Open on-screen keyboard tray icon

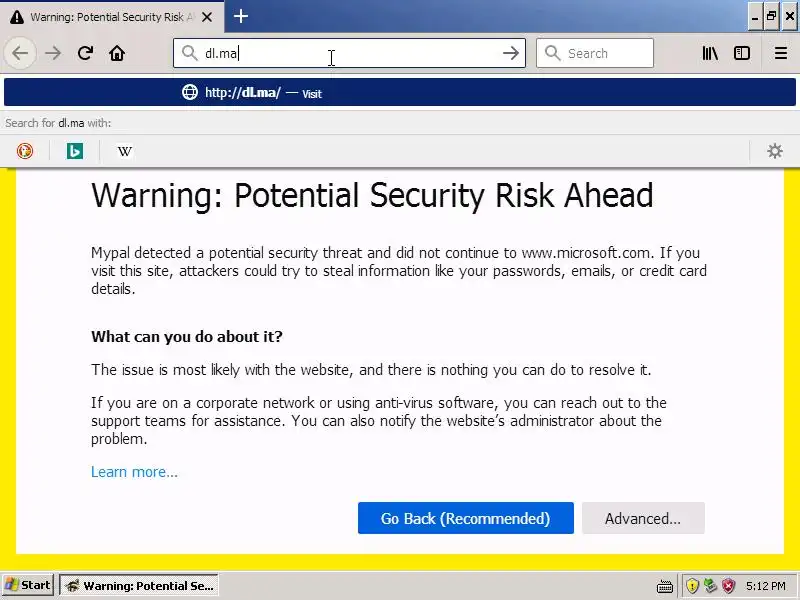pos(665,586)
